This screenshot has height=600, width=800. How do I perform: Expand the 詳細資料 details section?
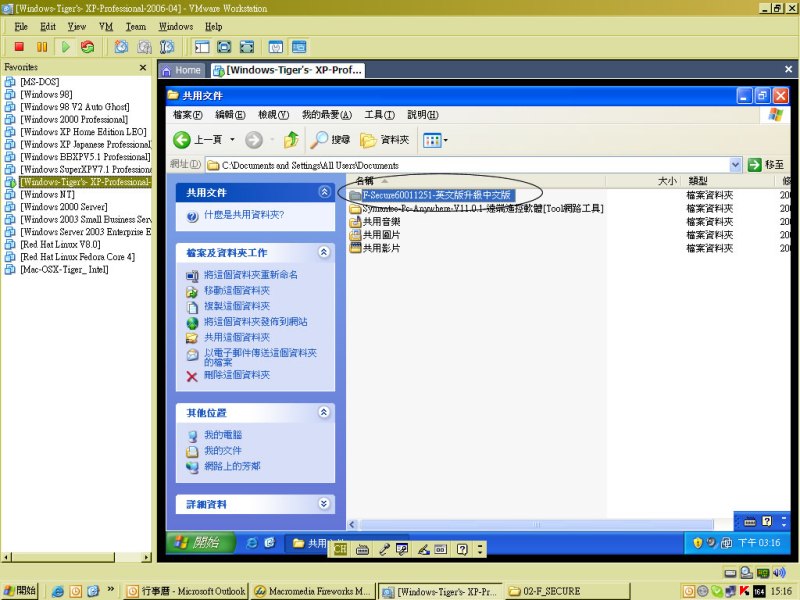324,504
